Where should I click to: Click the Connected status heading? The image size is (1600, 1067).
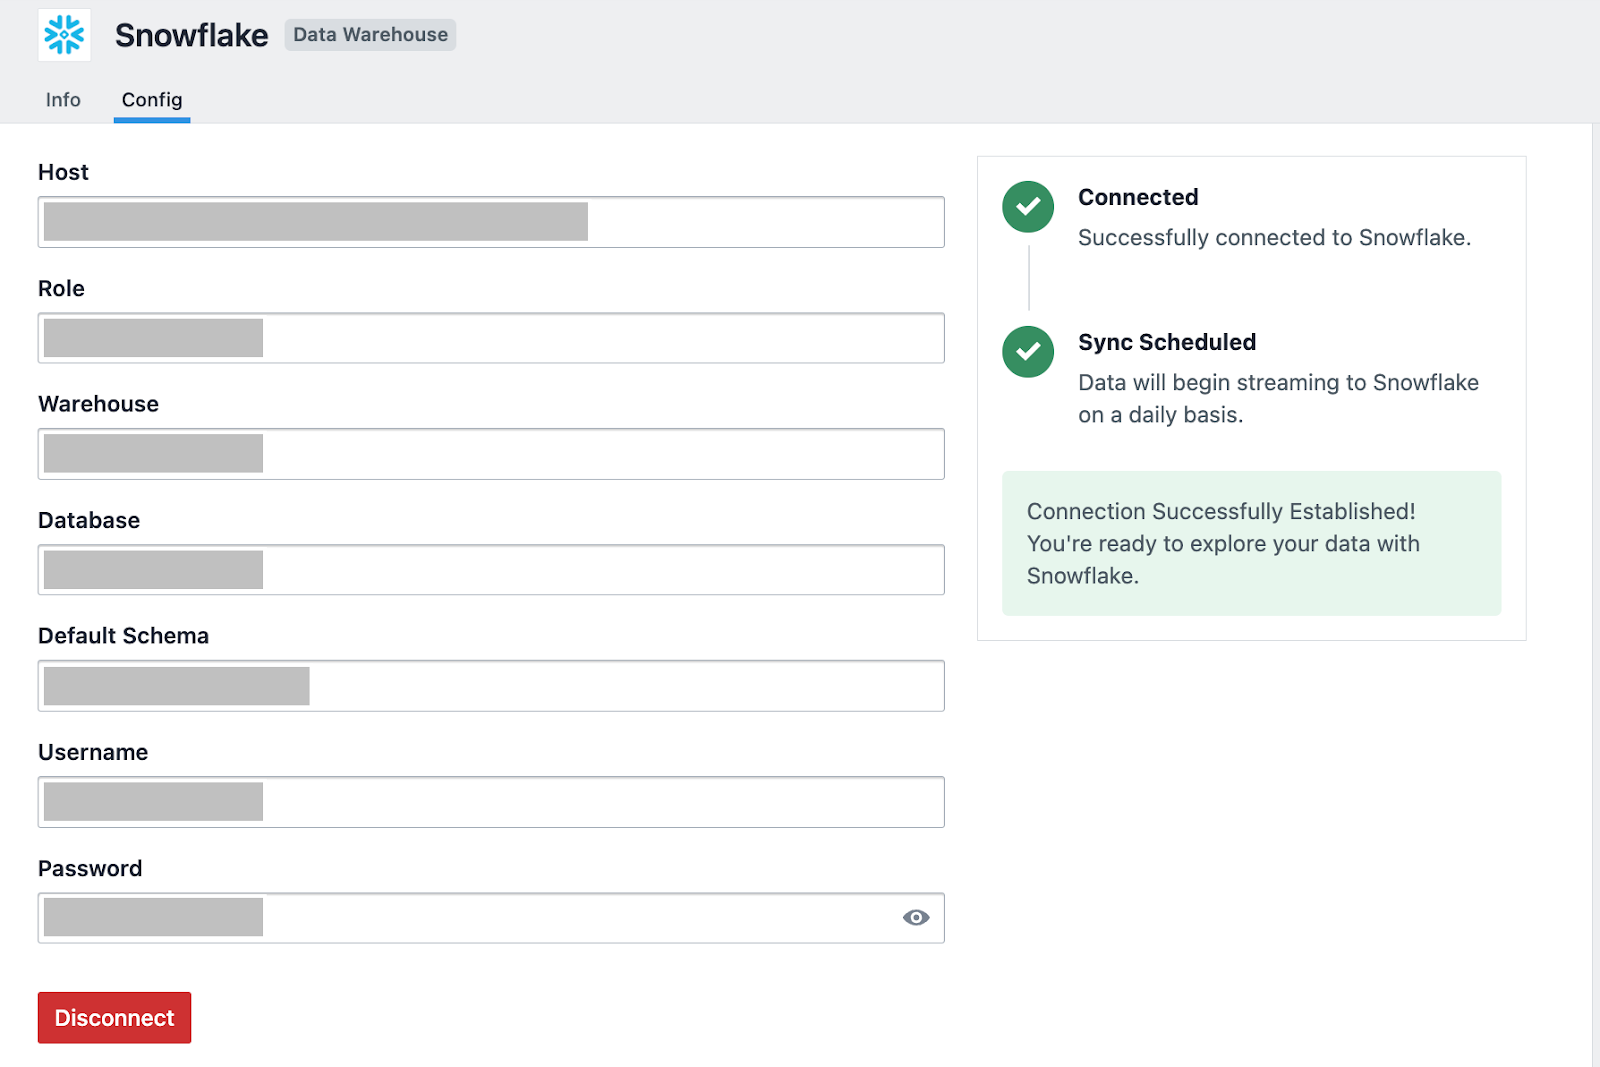[1138, 197]
